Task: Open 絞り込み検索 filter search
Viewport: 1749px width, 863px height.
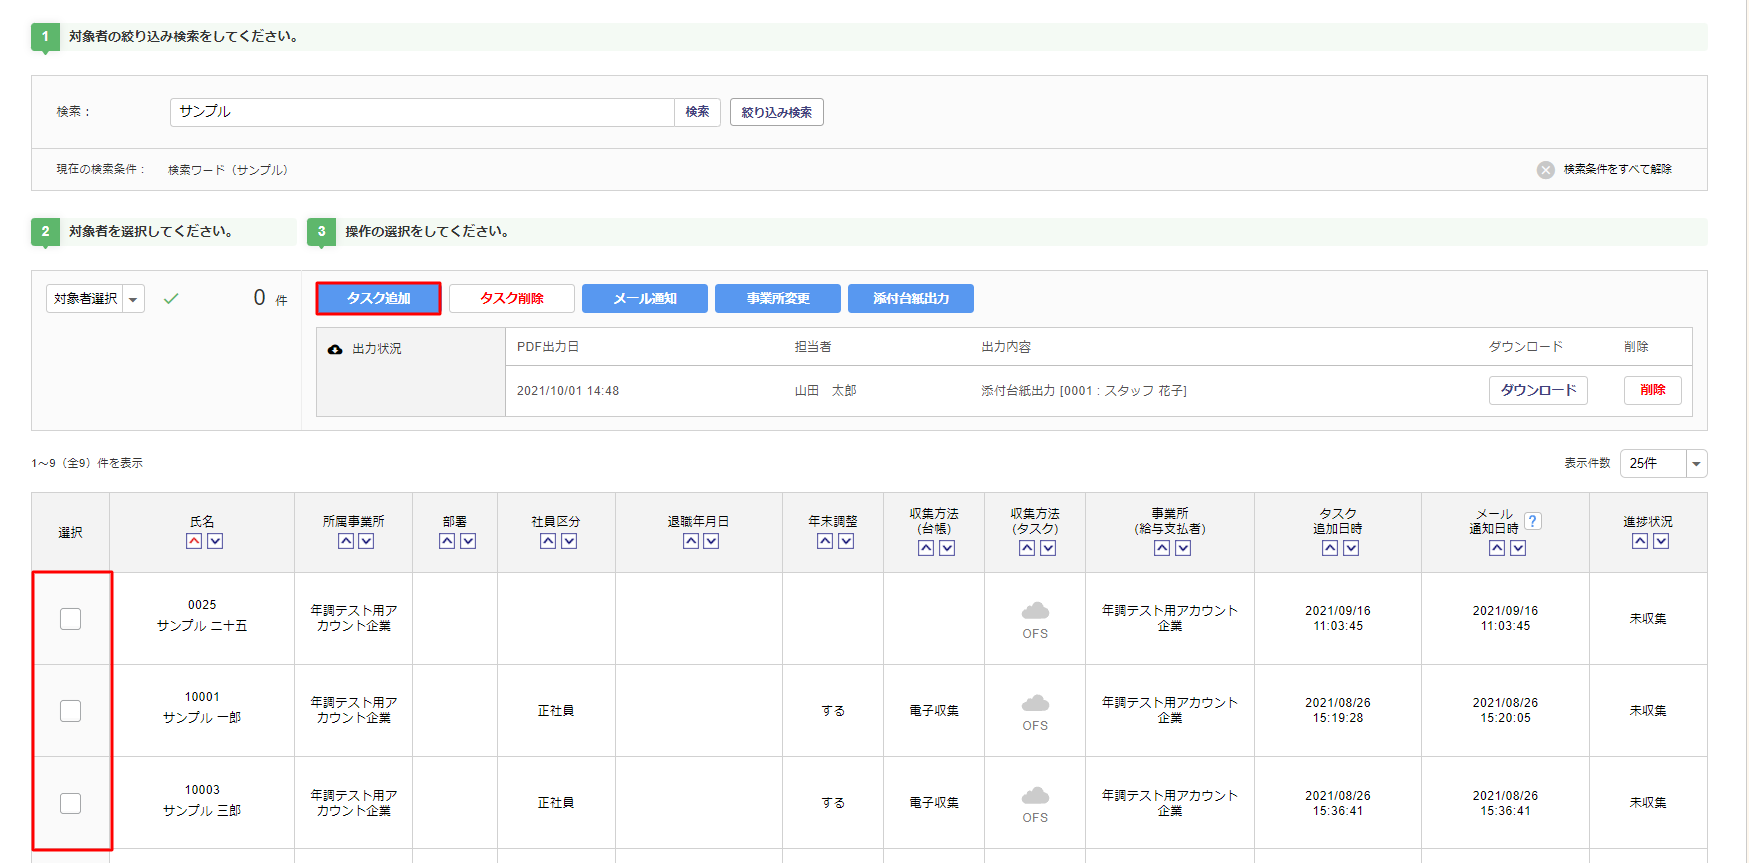Action: point(777,112)
